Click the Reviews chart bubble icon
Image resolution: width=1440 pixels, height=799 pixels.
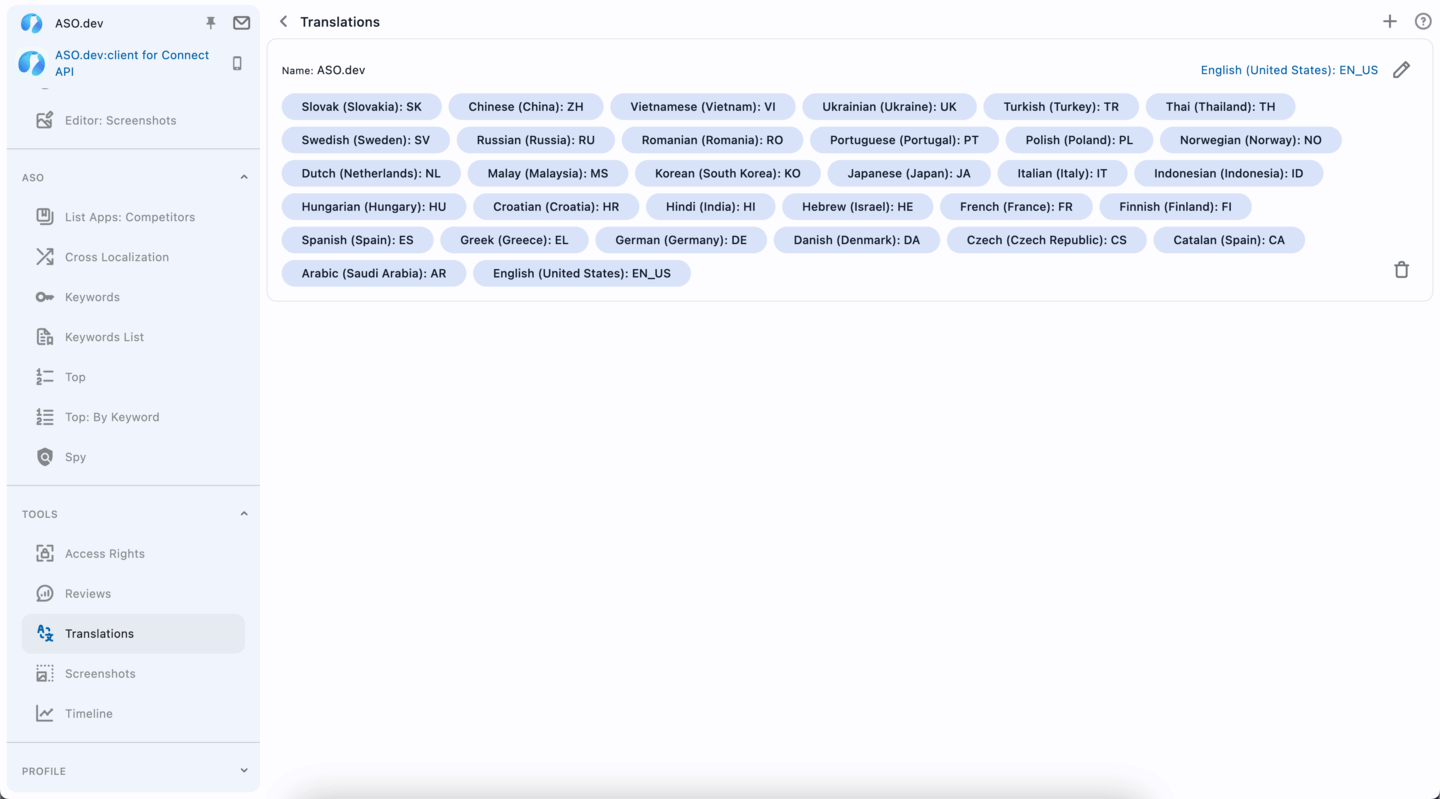click(45, 593)
